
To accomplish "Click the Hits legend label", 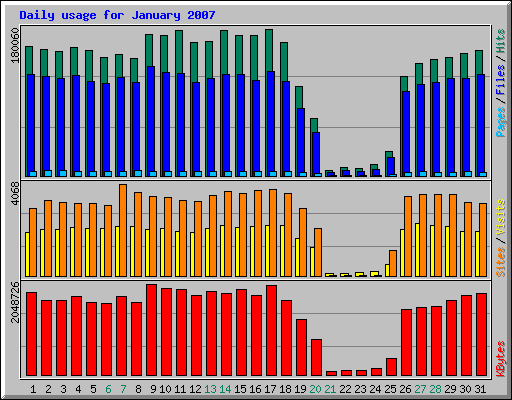I will (501, 41).
